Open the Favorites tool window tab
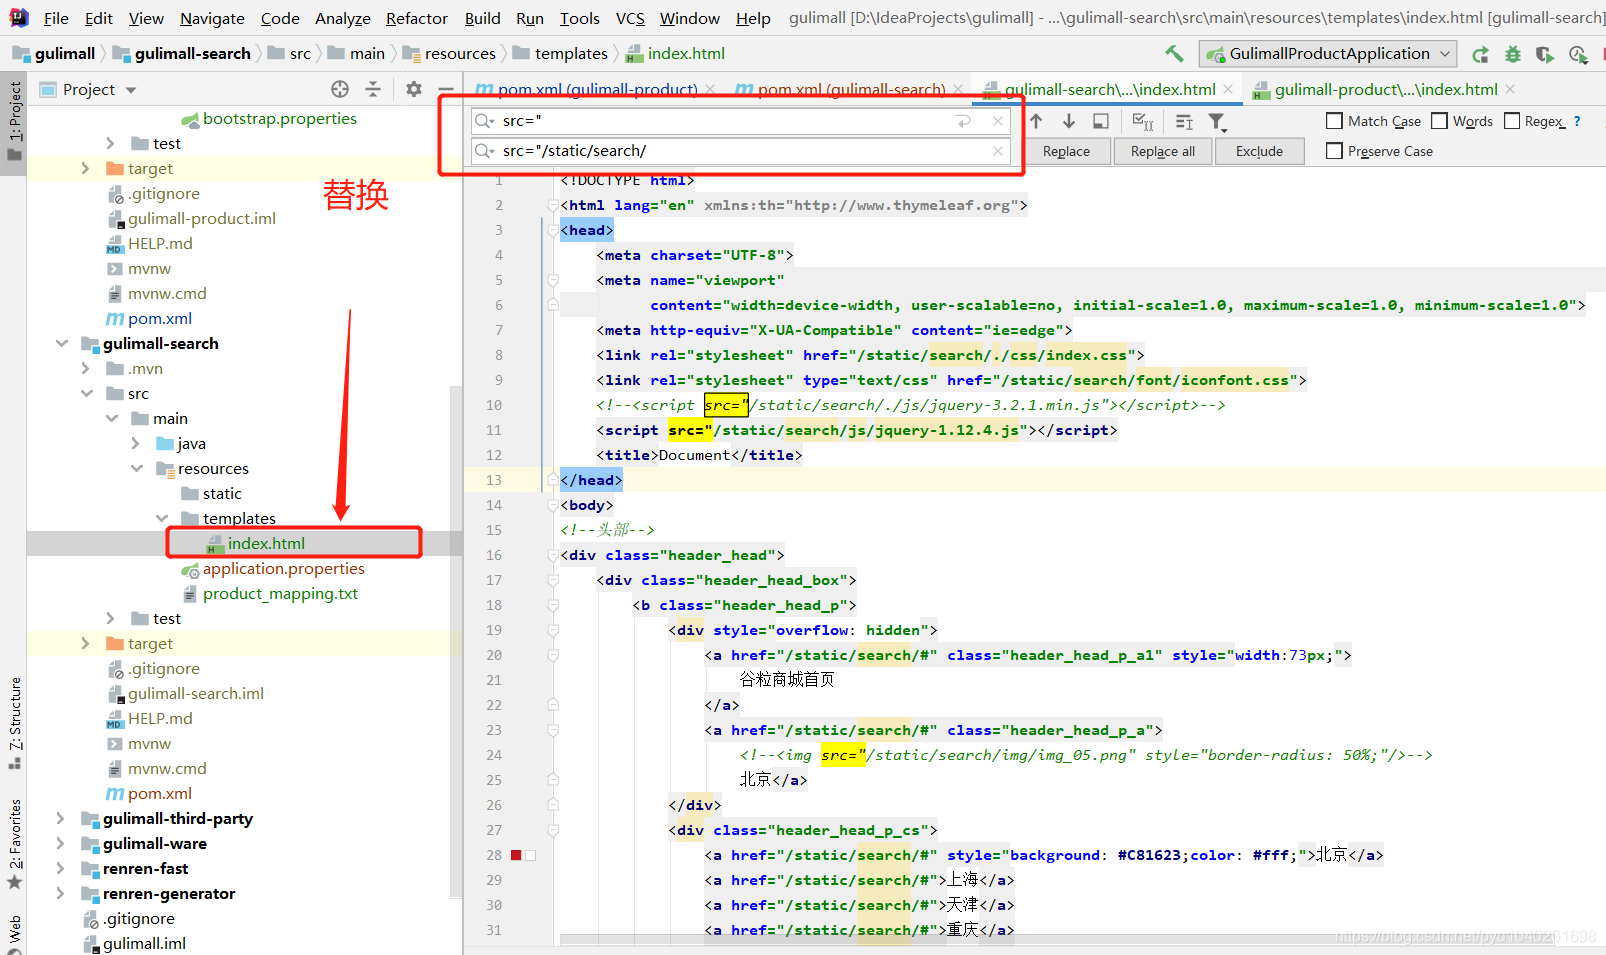The image size is (1606, 955). [x=14, y=844]
